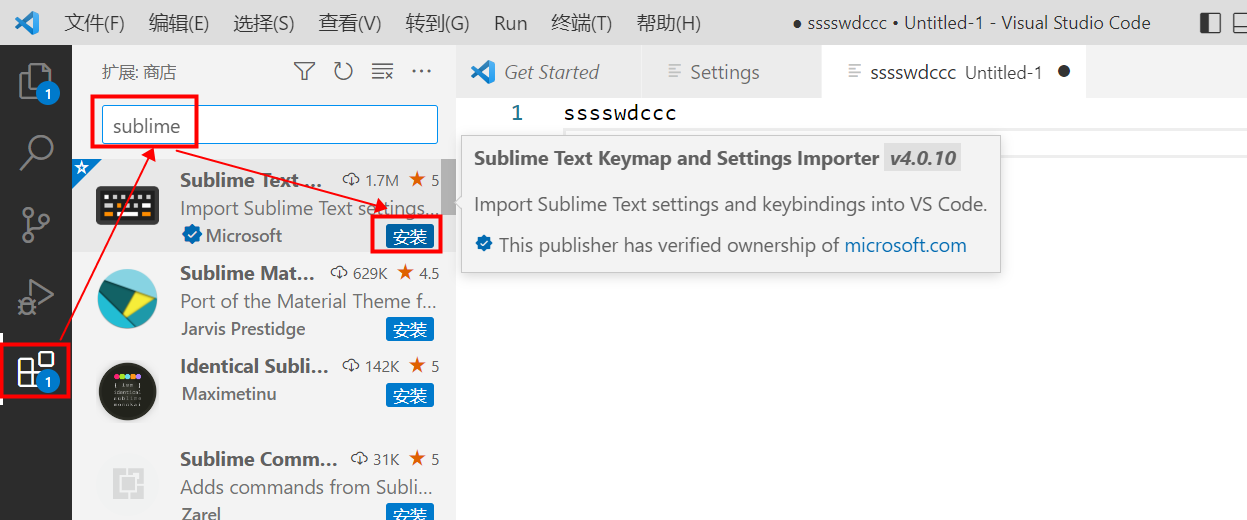Open the 帮助(H) menu
The height and width of the screenshot is (520, 1247).
pyautogui.click(x=669, y=23)
